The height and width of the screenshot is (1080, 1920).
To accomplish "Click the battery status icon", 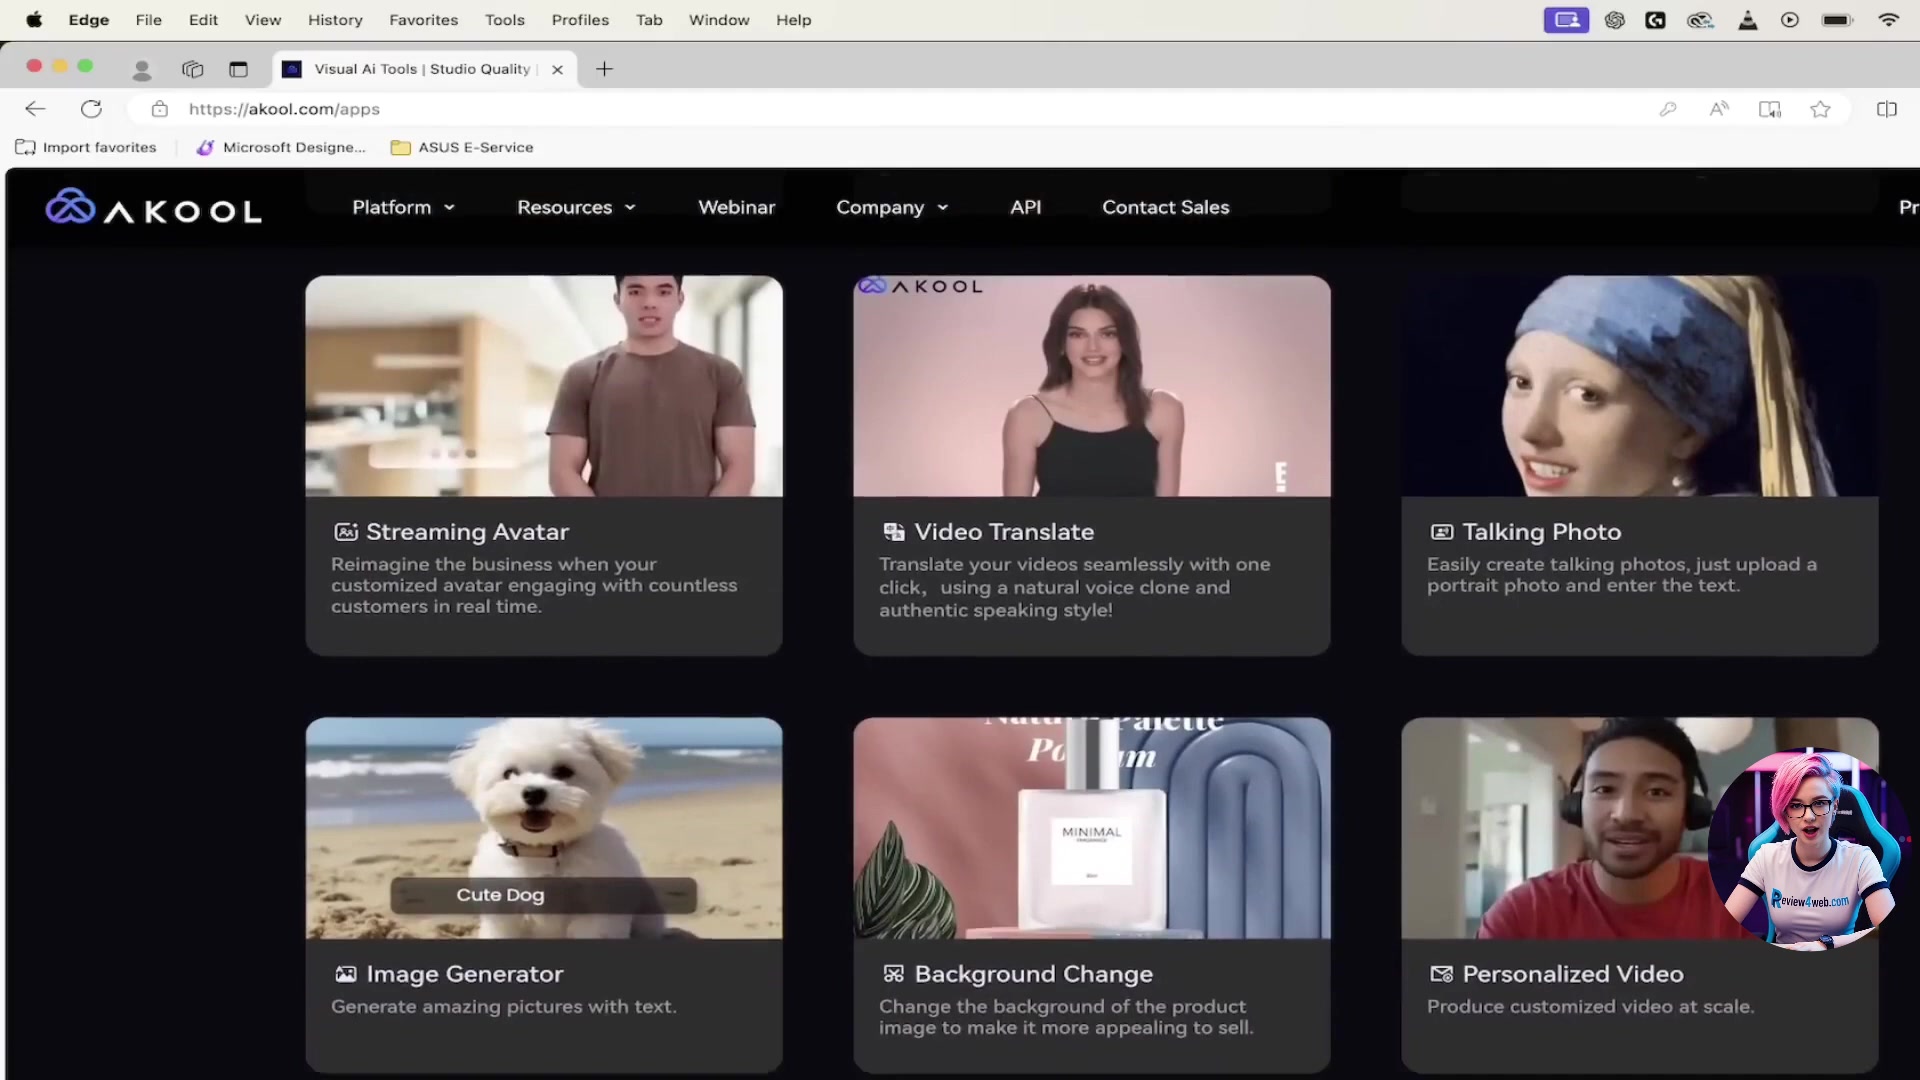I will click(x=1838, y=20).
